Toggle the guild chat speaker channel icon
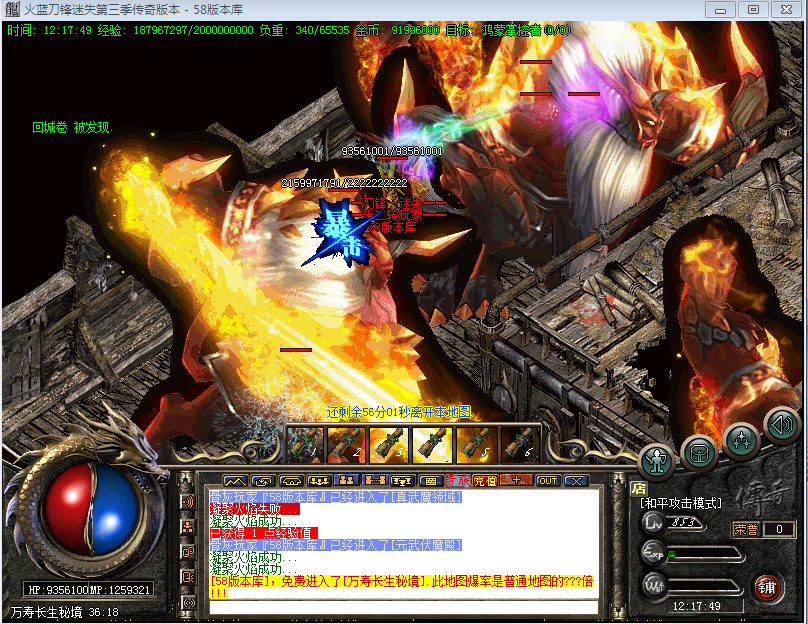Viewport: 808px width, 624px height. (x=188, y=577)
